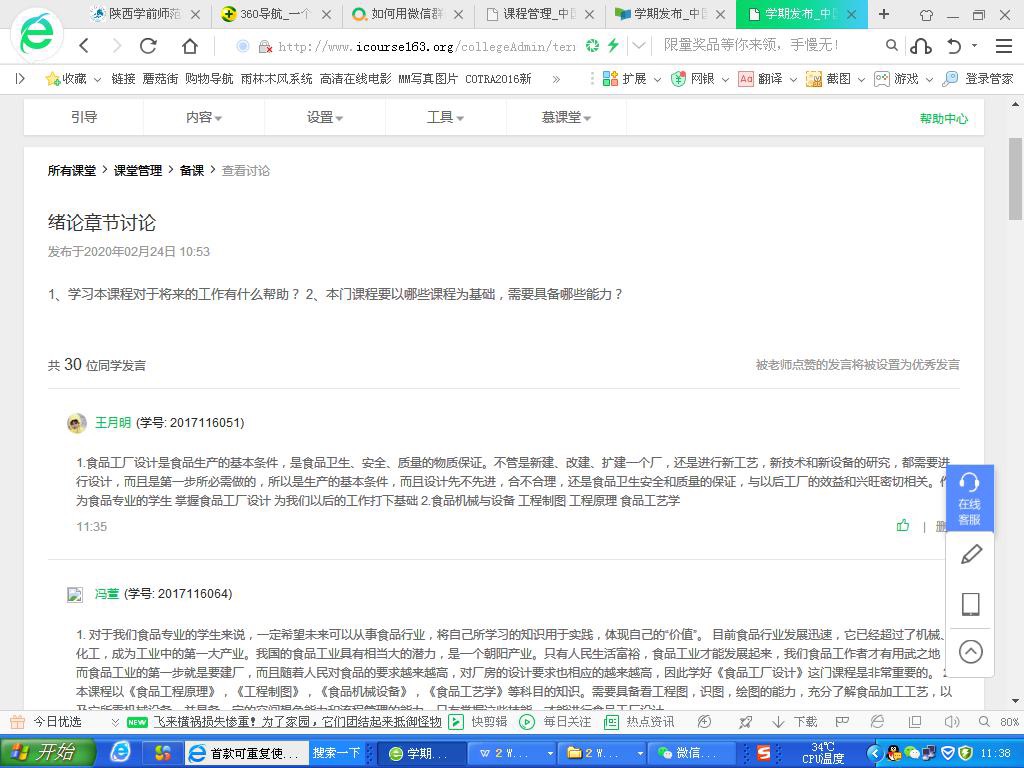1024x768 pixels.
Task: Click the tablet device icon in side panel
Action: coord(970,604)
